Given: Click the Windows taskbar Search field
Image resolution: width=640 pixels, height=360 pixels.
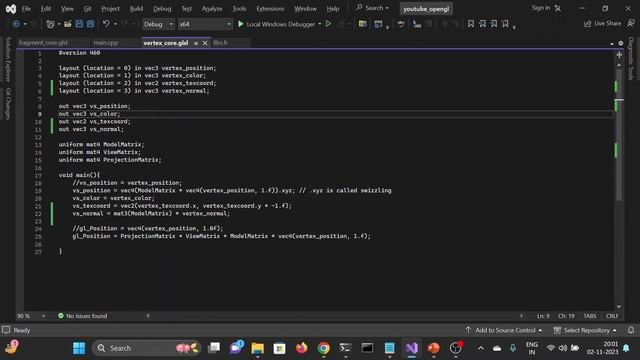Looking at the screenshot, I should [x=147, y=348].
